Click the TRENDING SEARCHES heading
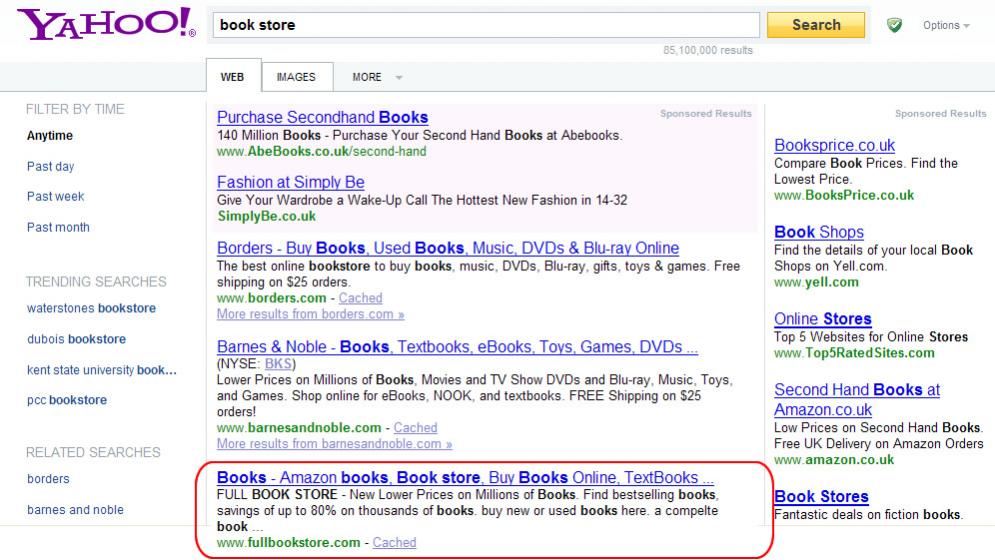The width and height of the screenshot is (995, 560). coord(96,282)
